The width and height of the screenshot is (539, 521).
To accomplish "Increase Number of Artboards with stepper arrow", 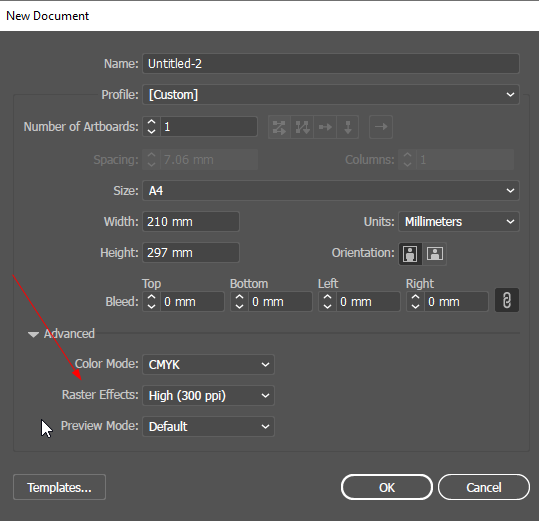I will (151, 122).
